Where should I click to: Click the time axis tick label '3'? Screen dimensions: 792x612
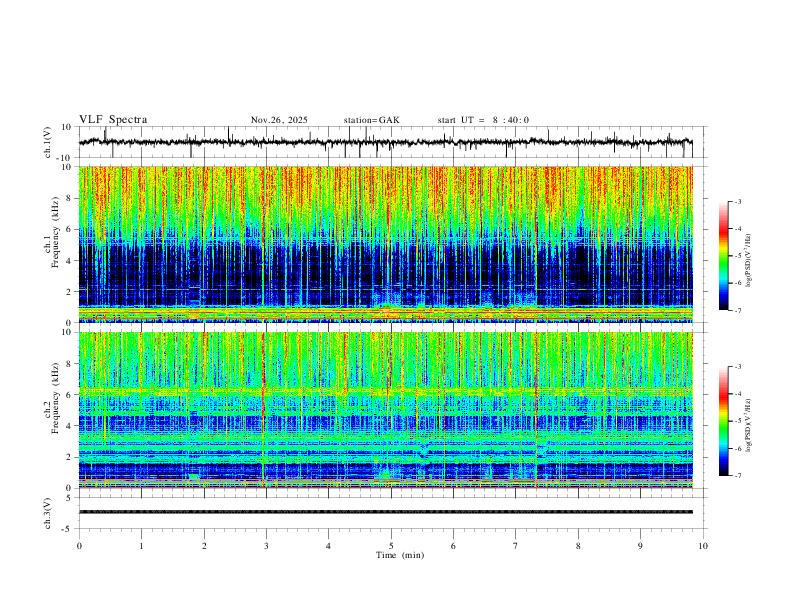pyautogui.click(x=266, y=546)
